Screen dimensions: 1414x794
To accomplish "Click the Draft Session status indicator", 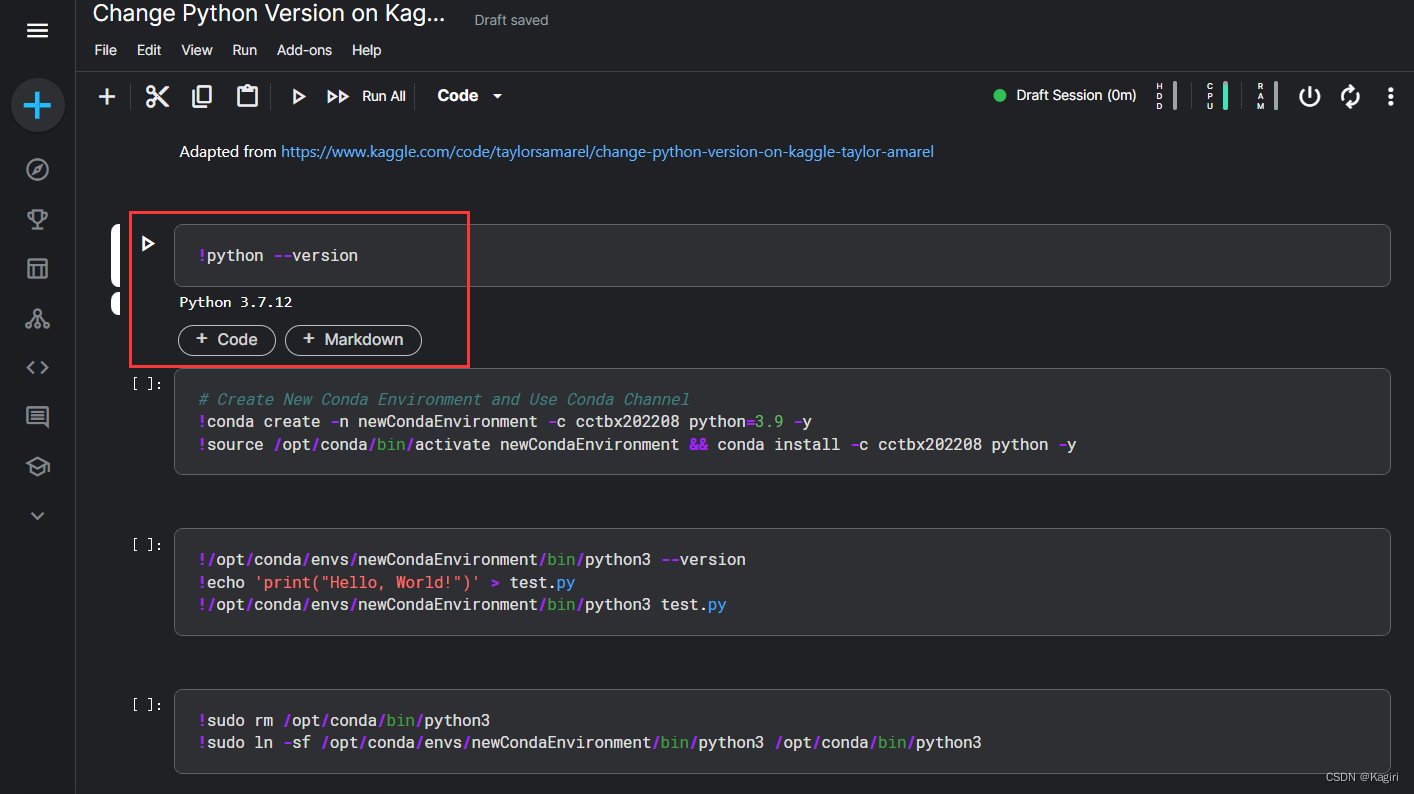I will click(1065, 96).
